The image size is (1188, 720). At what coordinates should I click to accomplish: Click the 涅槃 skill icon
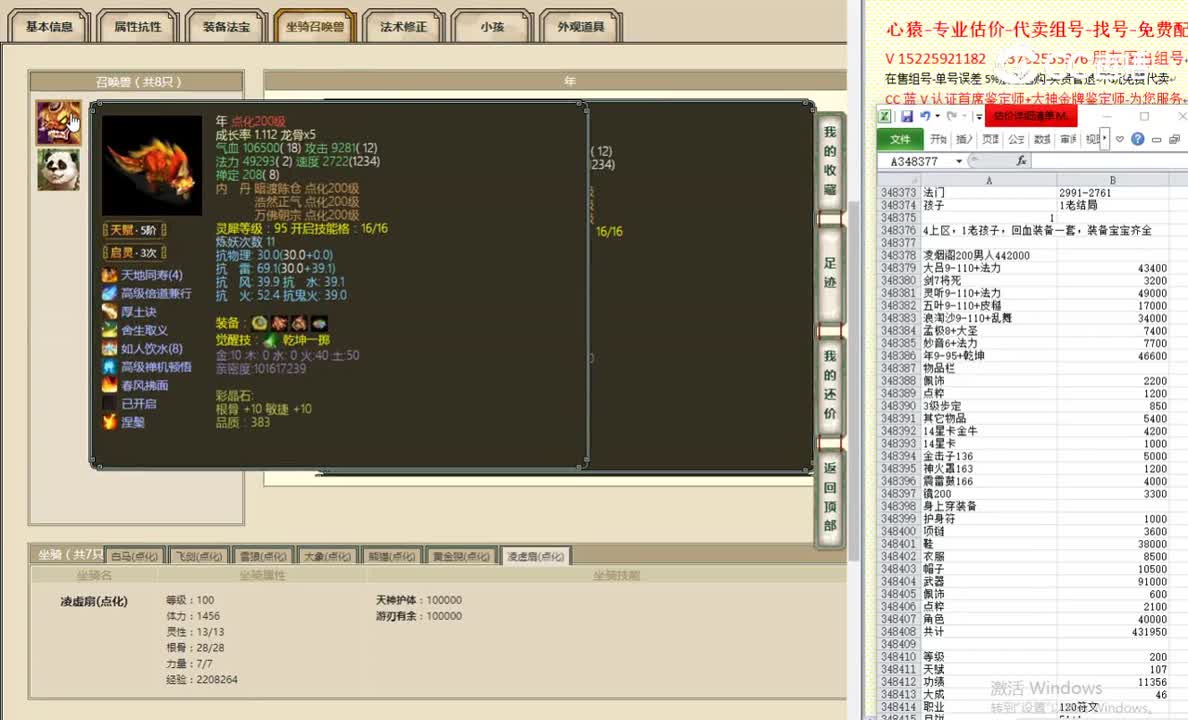click(110, 422)
